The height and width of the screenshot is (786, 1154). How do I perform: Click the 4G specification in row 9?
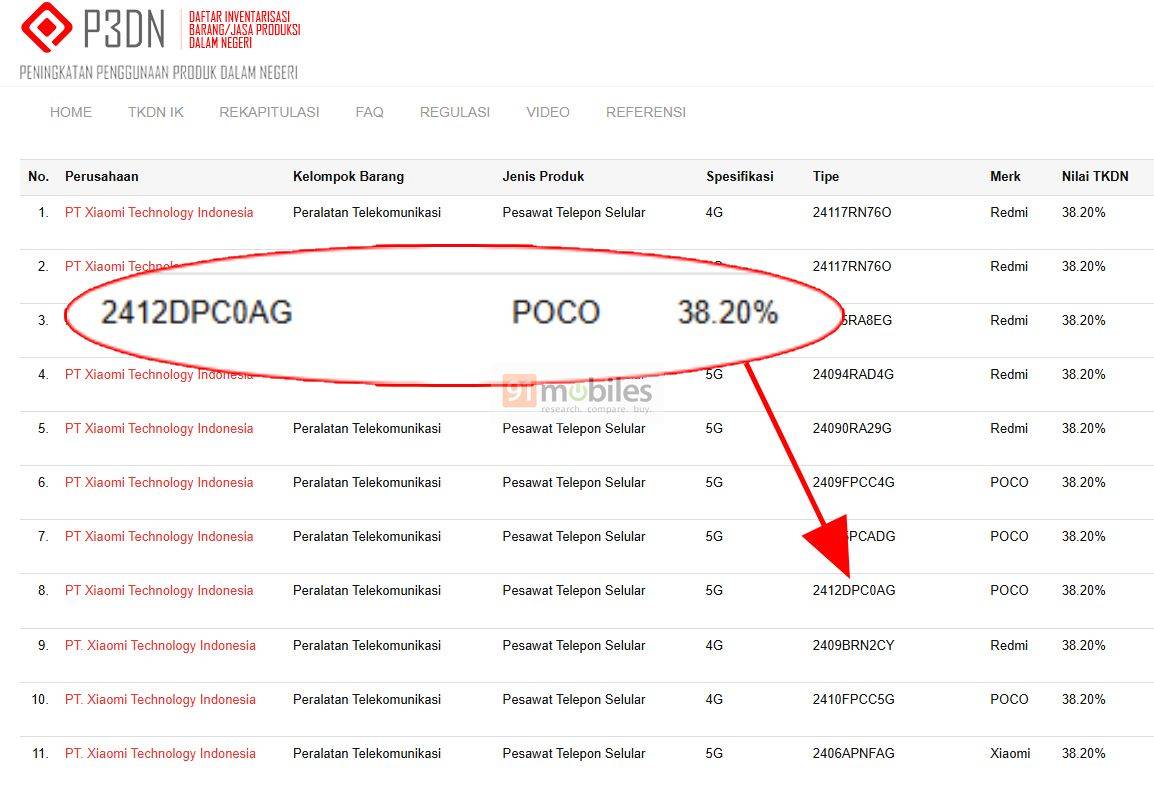(714, 645)
